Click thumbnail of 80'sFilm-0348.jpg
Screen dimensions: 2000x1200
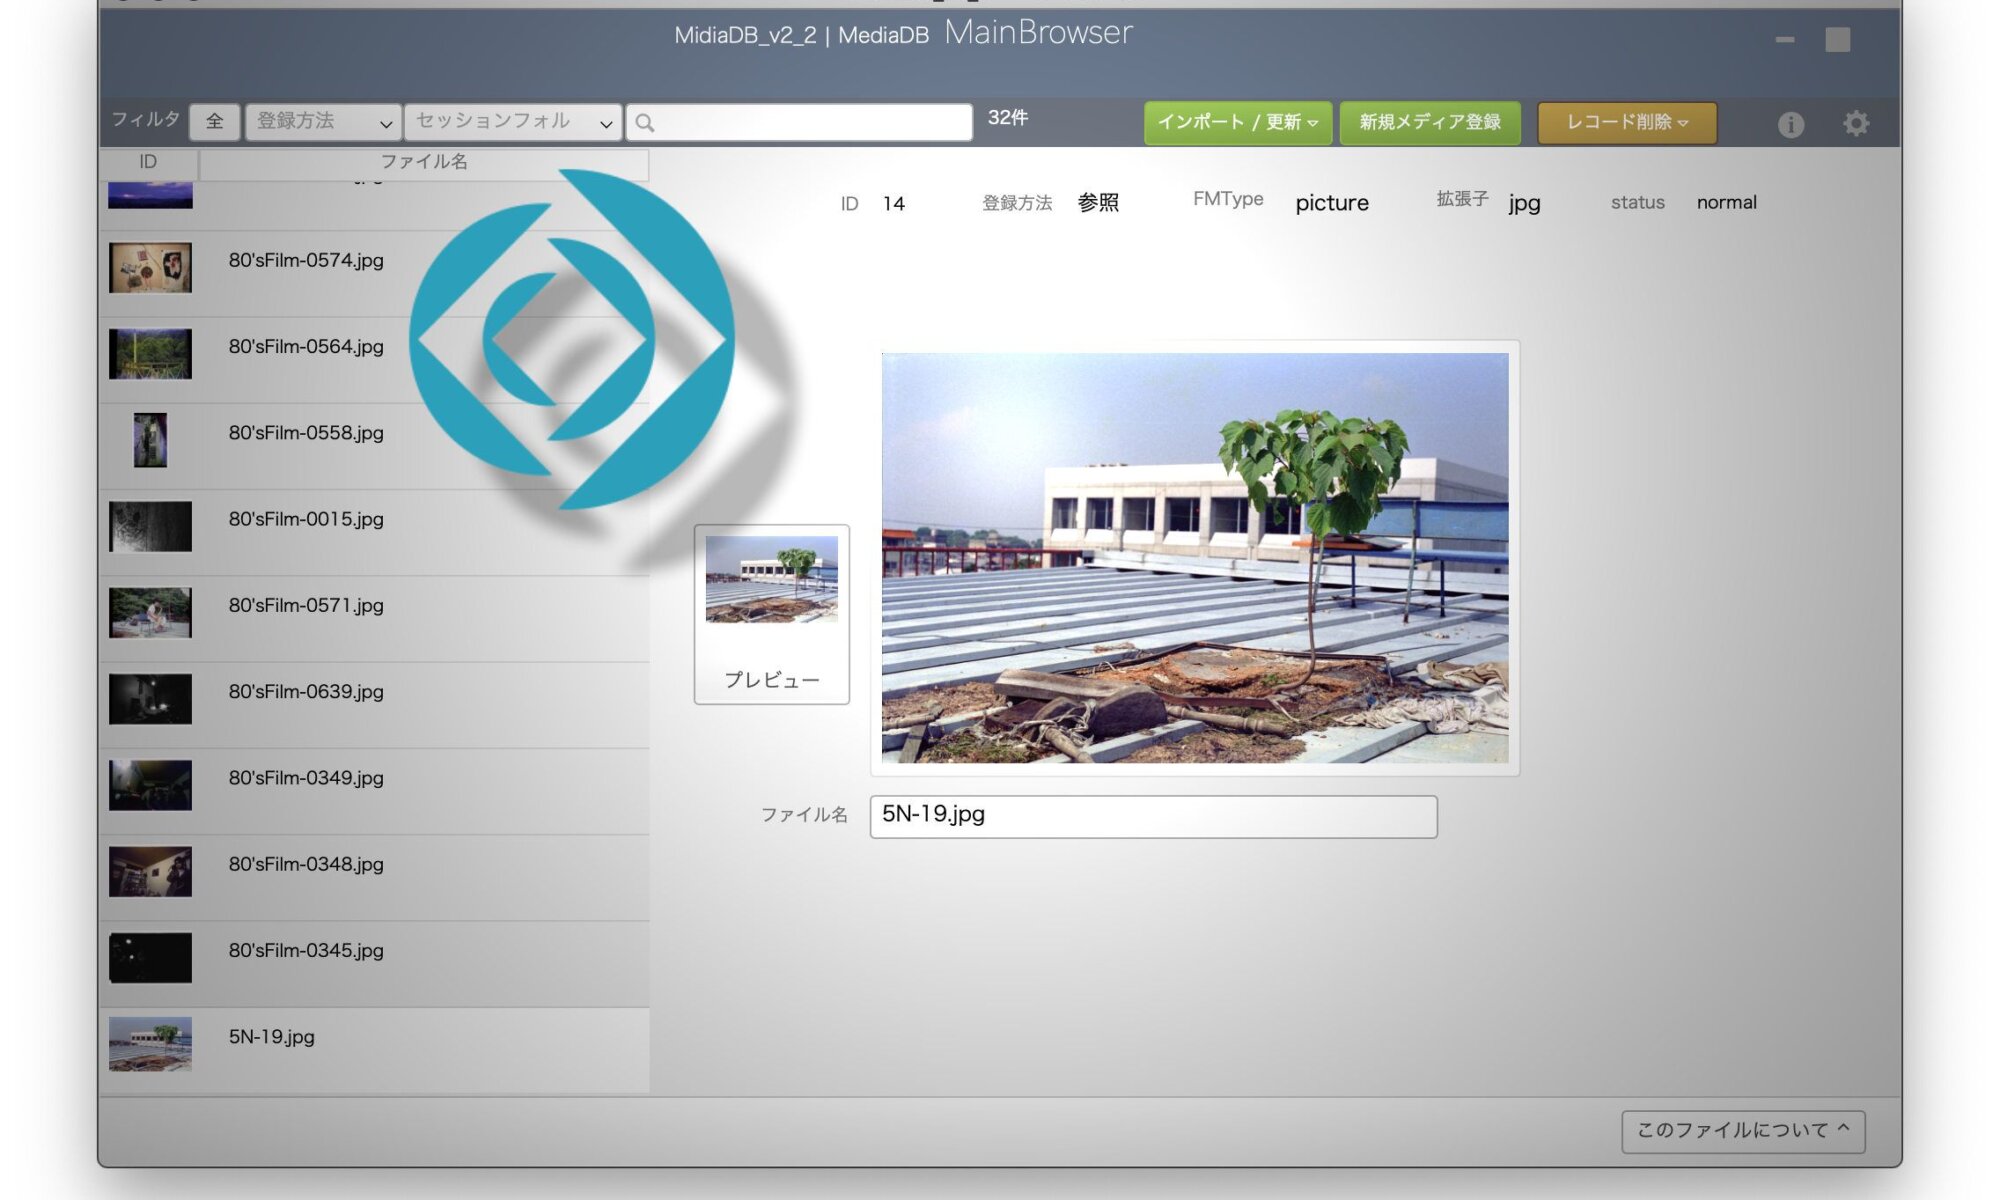tap(150, 871)
